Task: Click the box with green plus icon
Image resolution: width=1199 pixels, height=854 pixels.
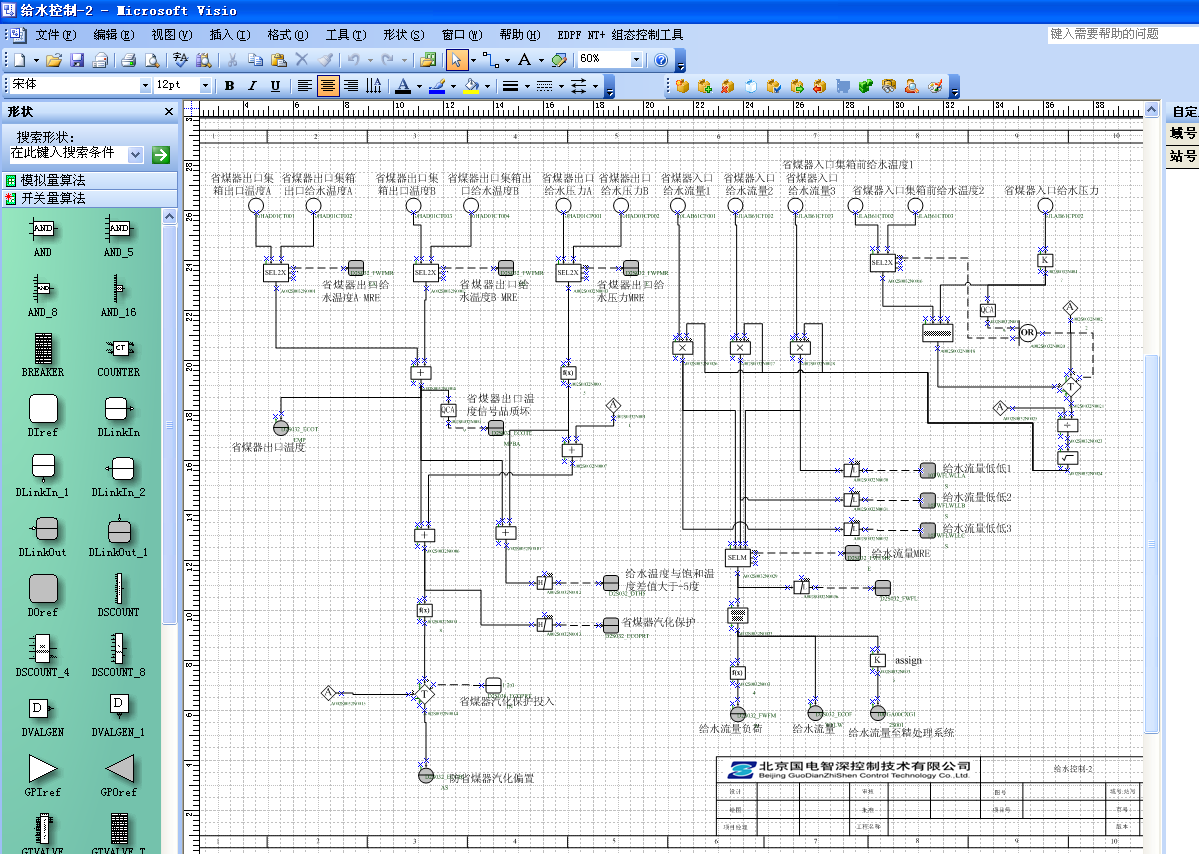Action: pyautogui.click(x=704, y=86)
